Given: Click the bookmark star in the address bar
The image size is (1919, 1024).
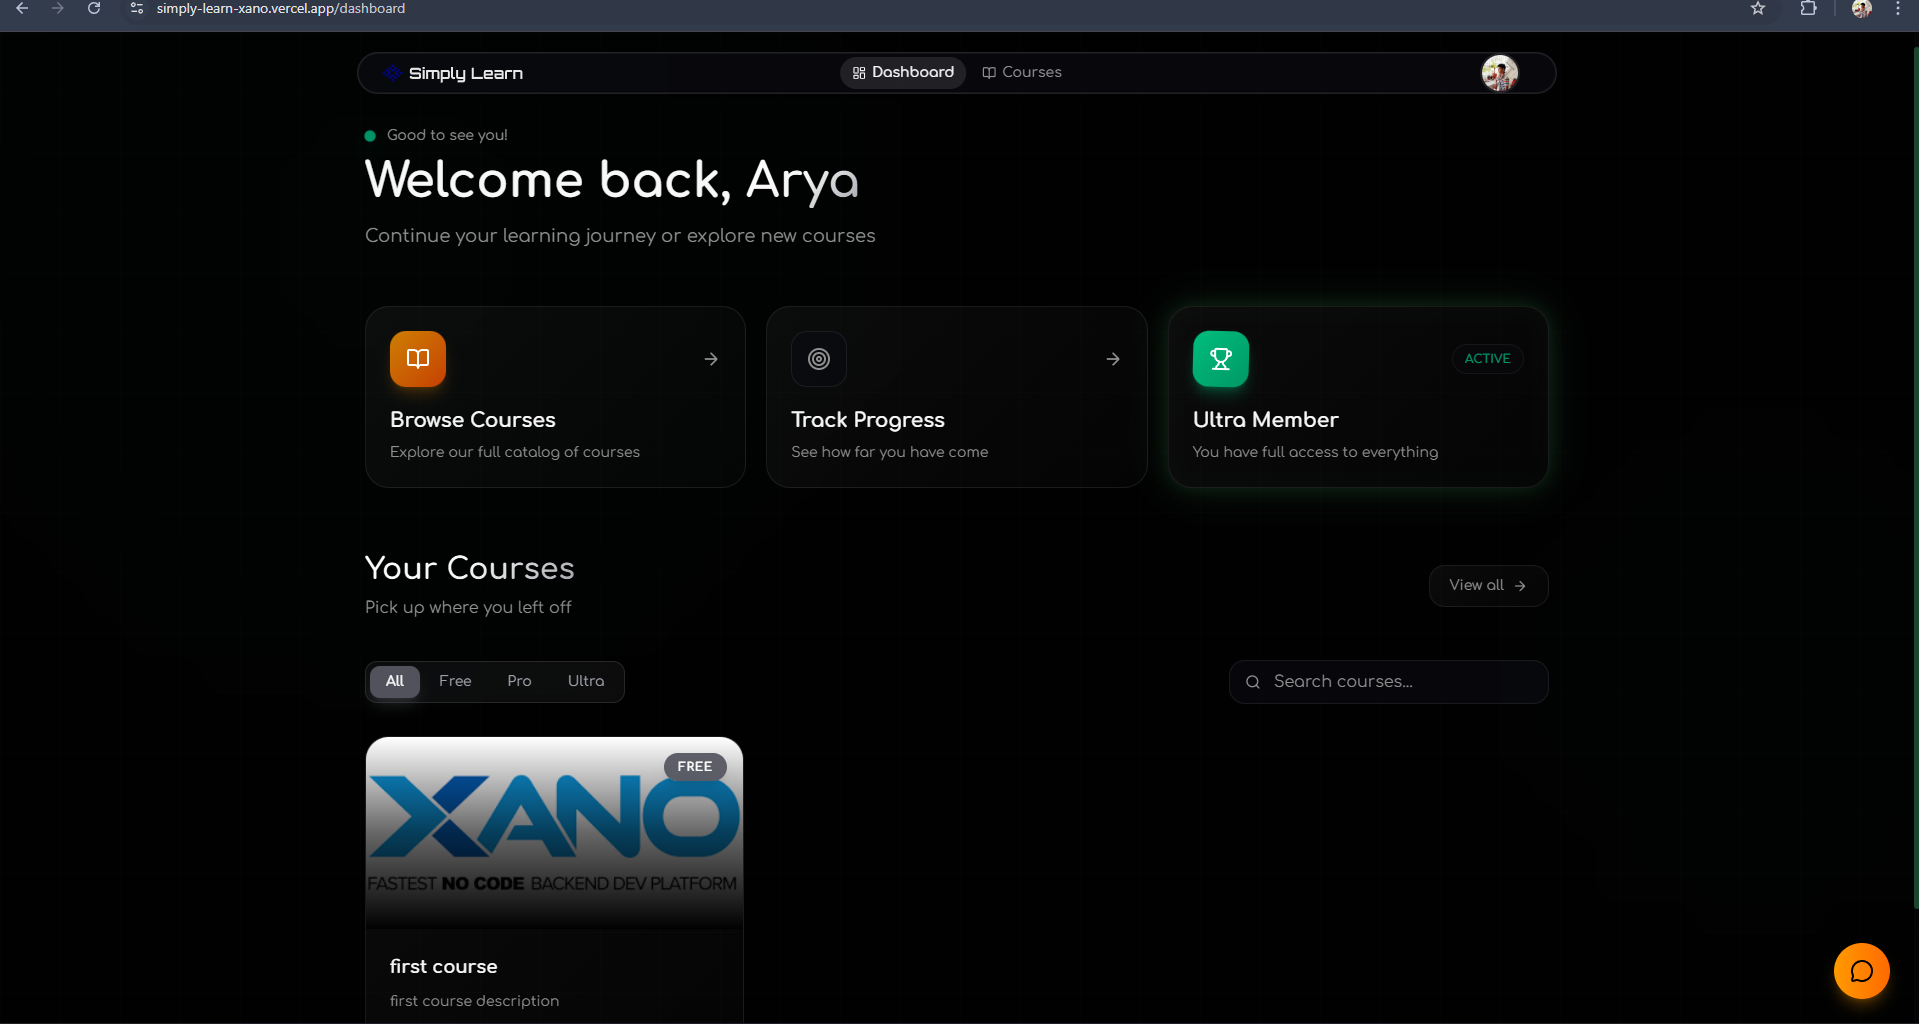Looking at the screenshot, I should tap(1757, 8).
